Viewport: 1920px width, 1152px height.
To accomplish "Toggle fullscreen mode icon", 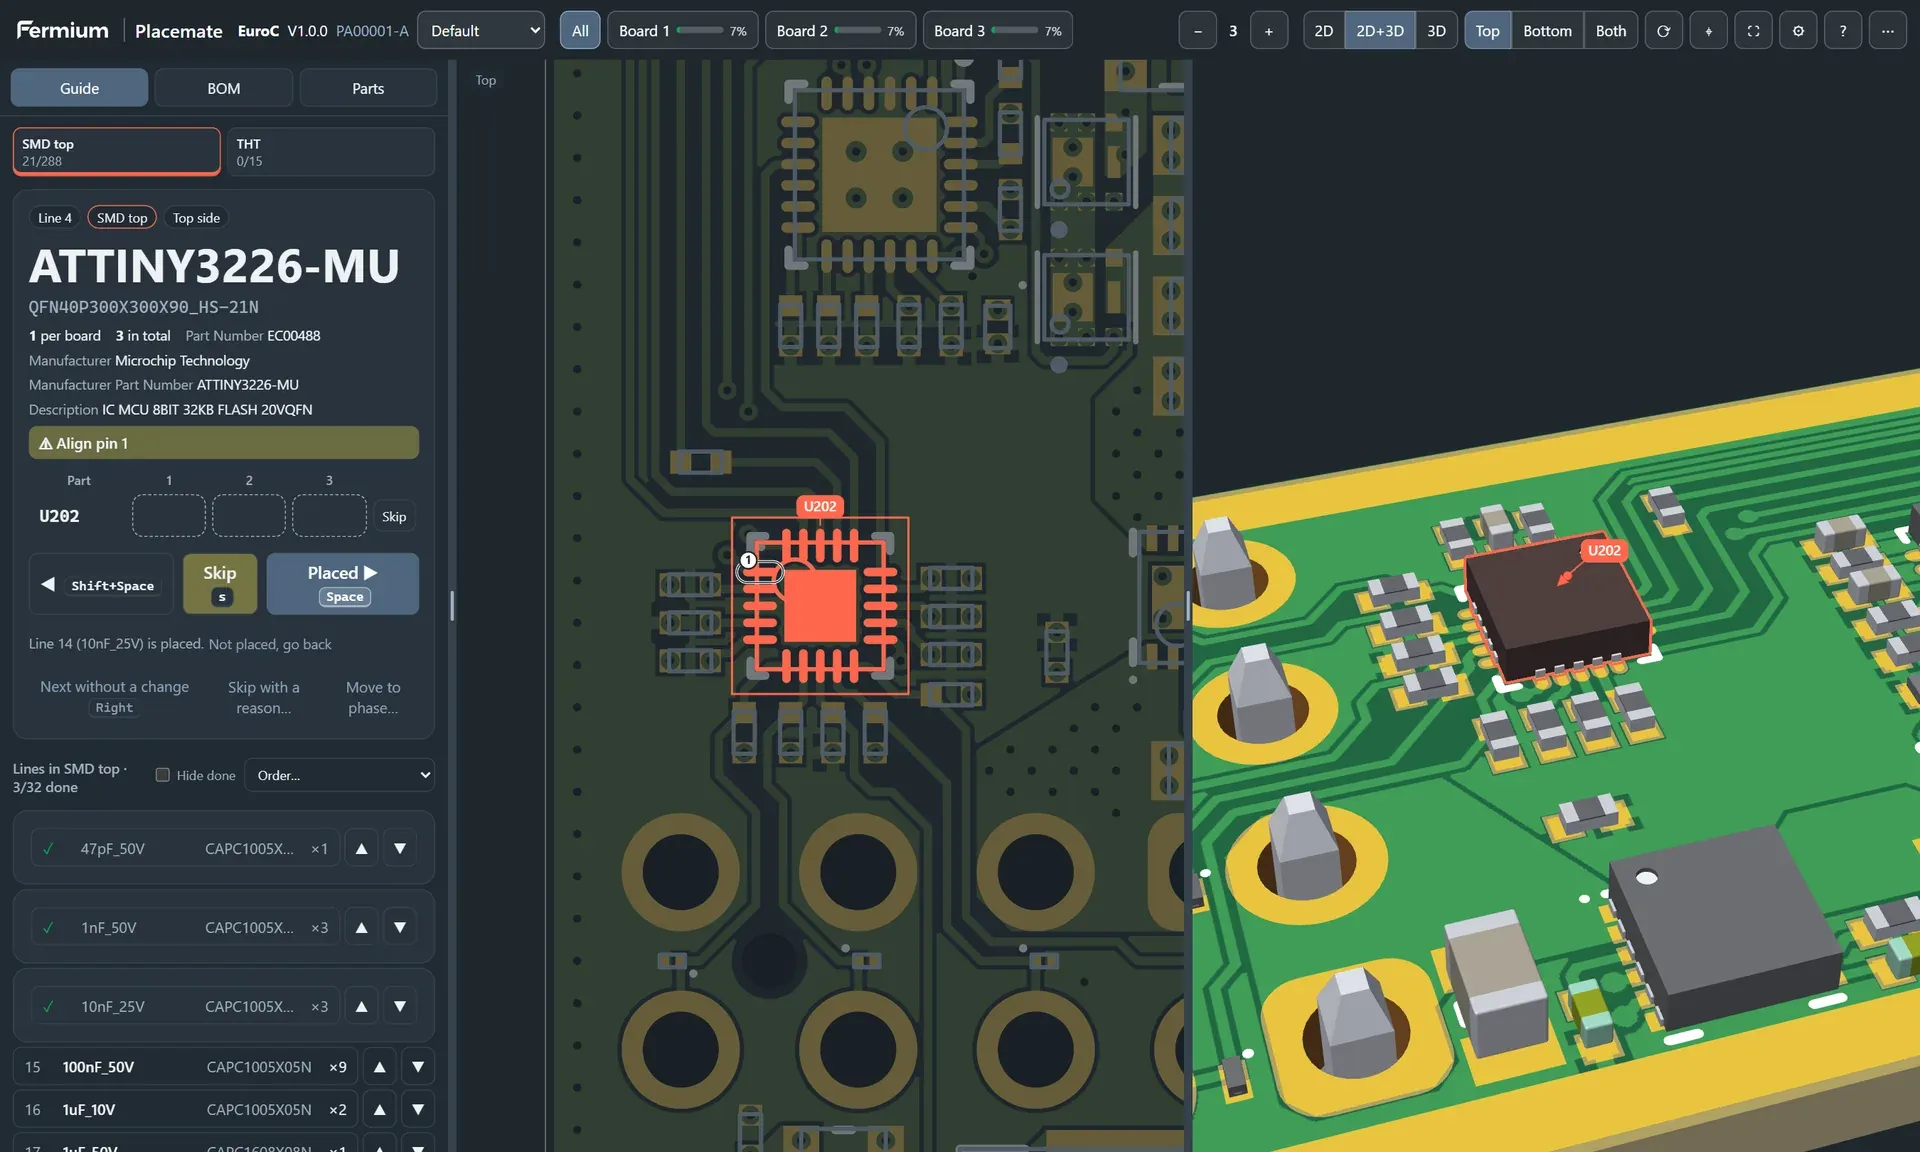I will 1753,31.
